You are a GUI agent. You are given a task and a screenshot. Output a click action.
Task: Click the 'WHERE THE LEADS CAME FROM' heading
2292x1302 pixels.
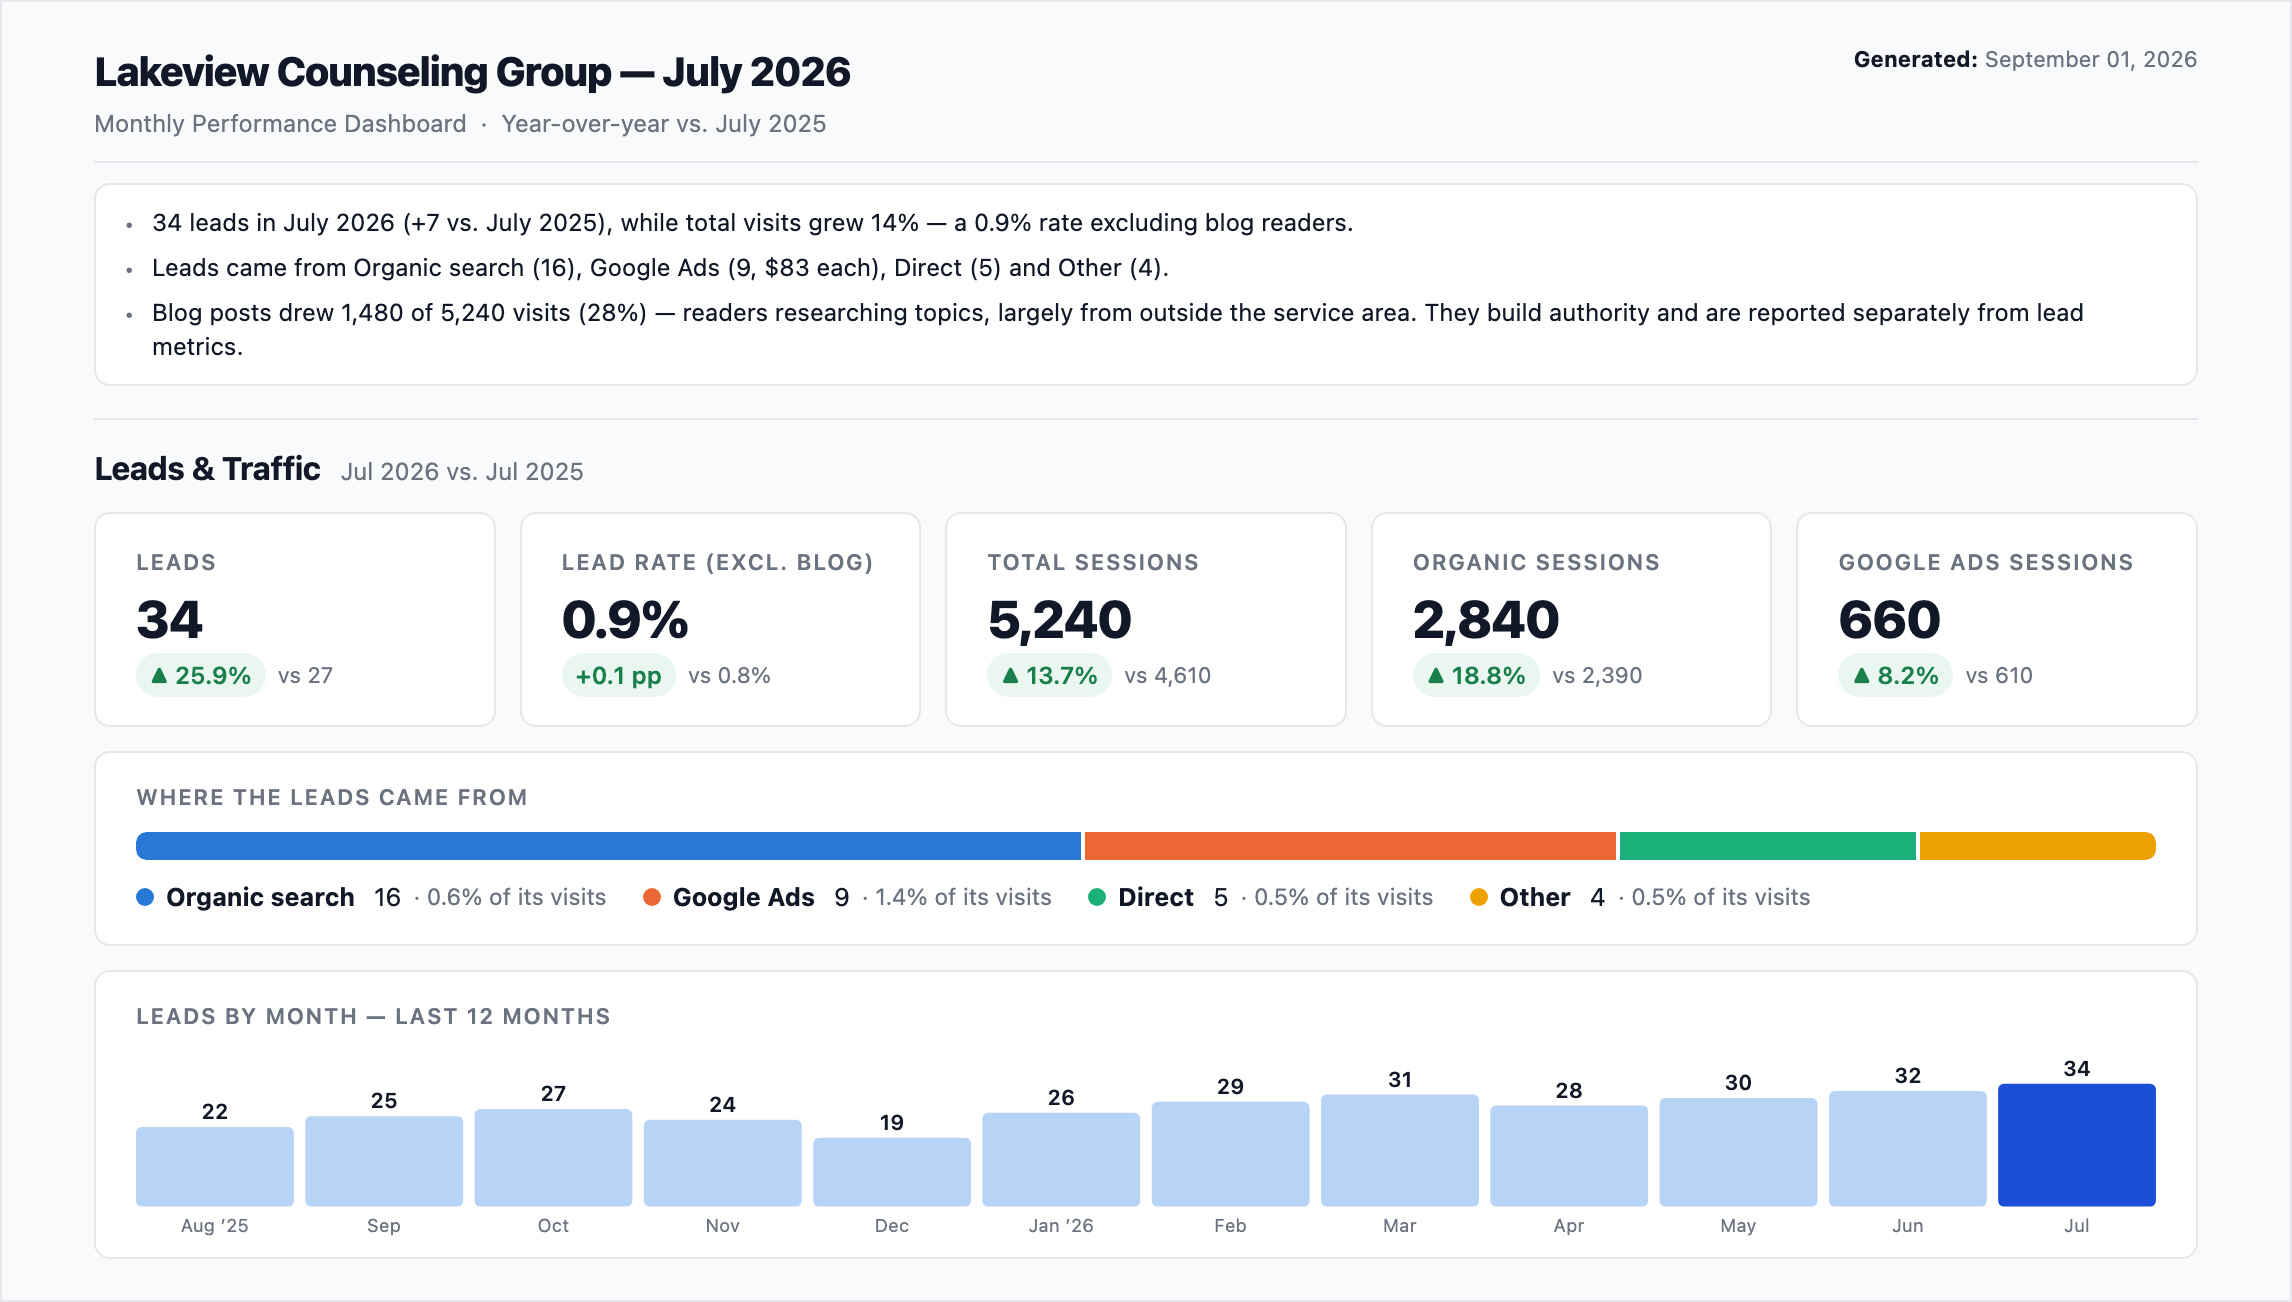332,798
